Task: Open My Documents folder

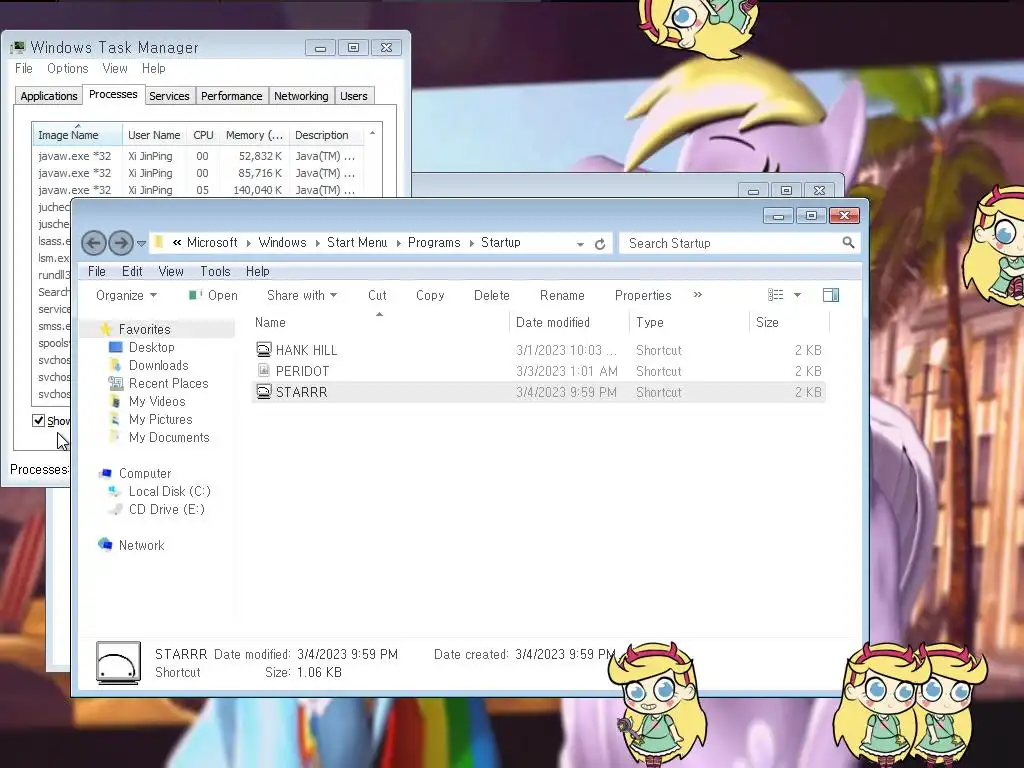Action: 169,437
